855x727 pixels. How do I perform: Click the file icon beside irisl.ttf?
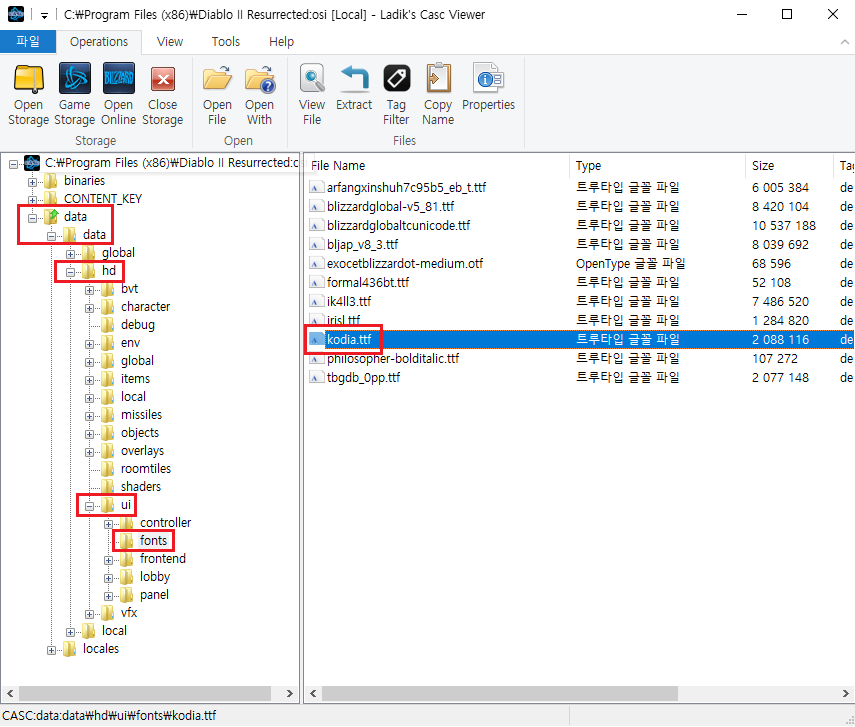click(x=315, y=320)
